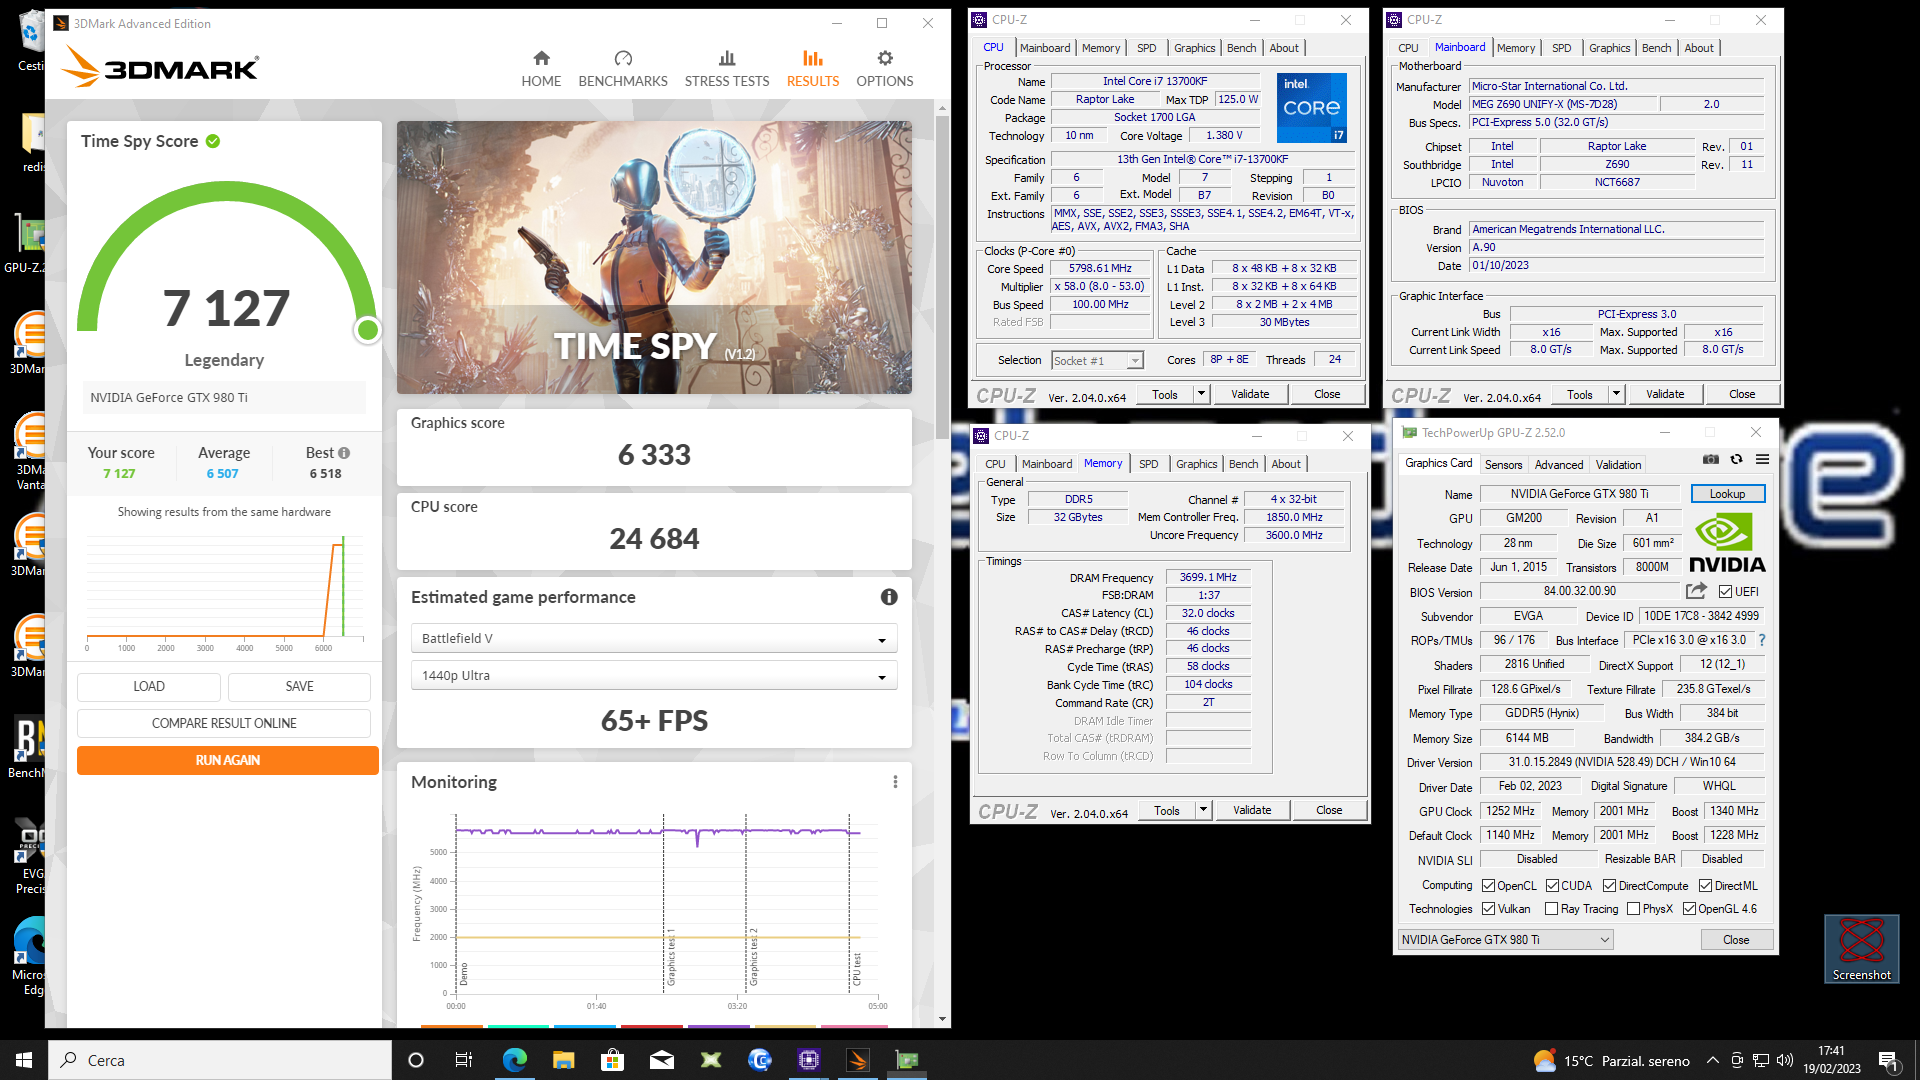Viewport: 1920px width, 1080px height.
Task: Open Tools dropdown arrow in CPU-Z Memory window
Action: click(1203, 810)
